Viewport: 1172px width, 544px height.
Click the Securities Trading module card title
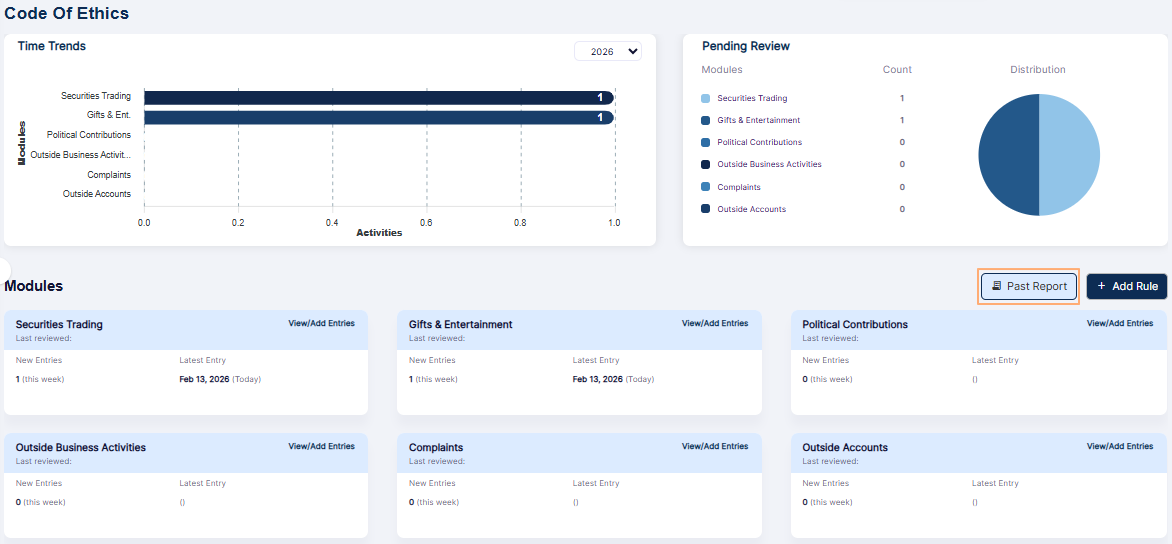click(59, 325)
